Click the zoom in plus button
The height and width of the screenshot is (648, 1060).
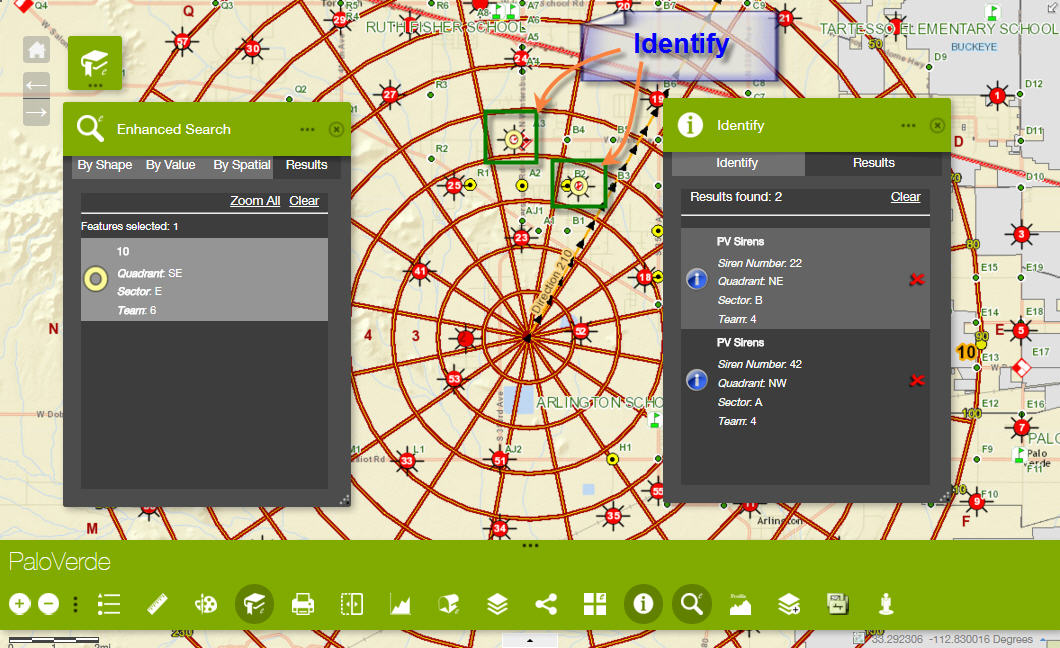[20, 603]
